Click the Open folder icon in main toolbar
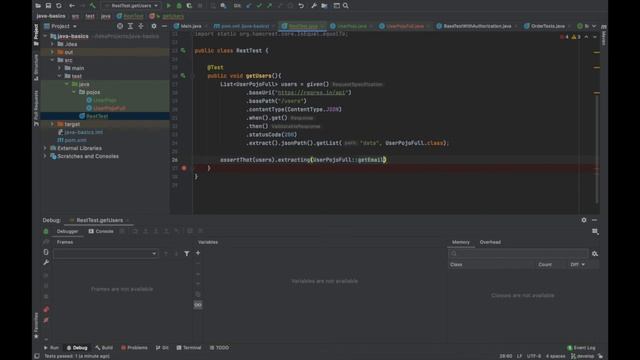This screenshot has height=360, width=640. pos(38,6)
